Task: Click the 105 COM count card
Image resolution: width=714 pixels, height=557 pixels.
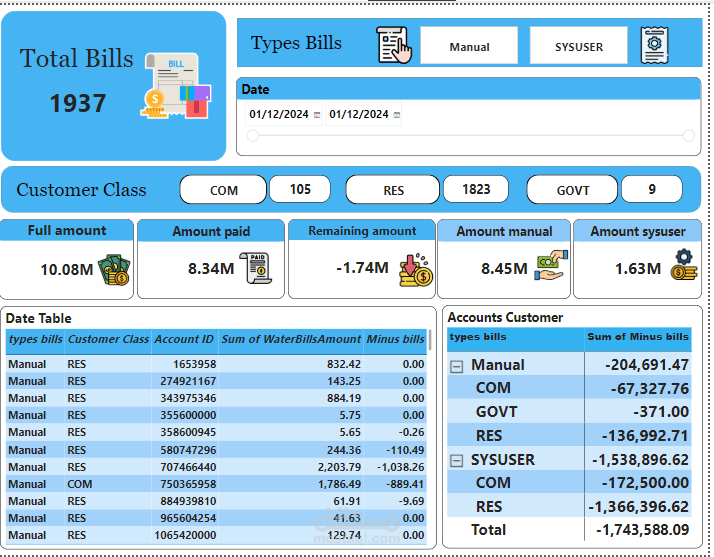Action: coord(300,189)
